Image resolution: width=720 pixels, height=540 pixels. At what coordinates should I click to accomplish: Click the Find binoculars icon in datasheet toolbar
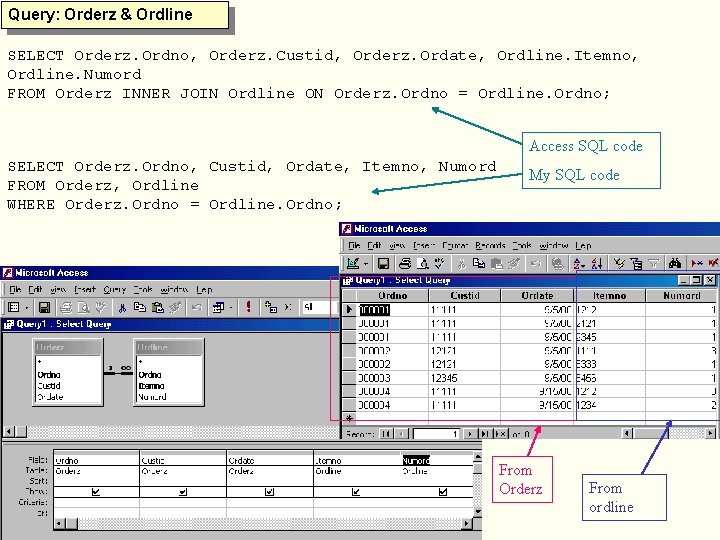(675, 263)
